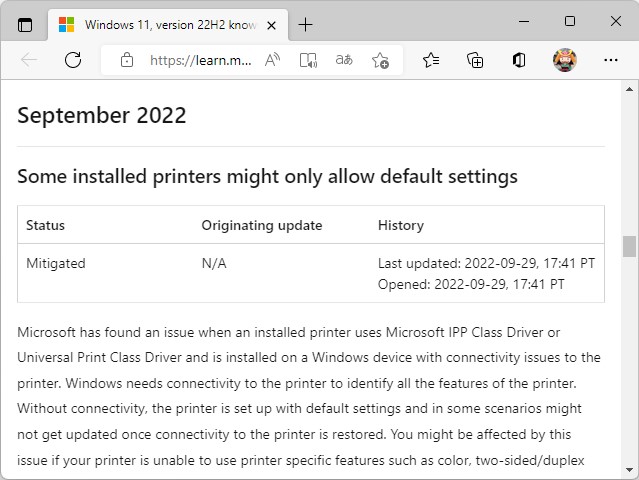Click the September 2022 heading
639x480 pixels.
coord(101,115)
